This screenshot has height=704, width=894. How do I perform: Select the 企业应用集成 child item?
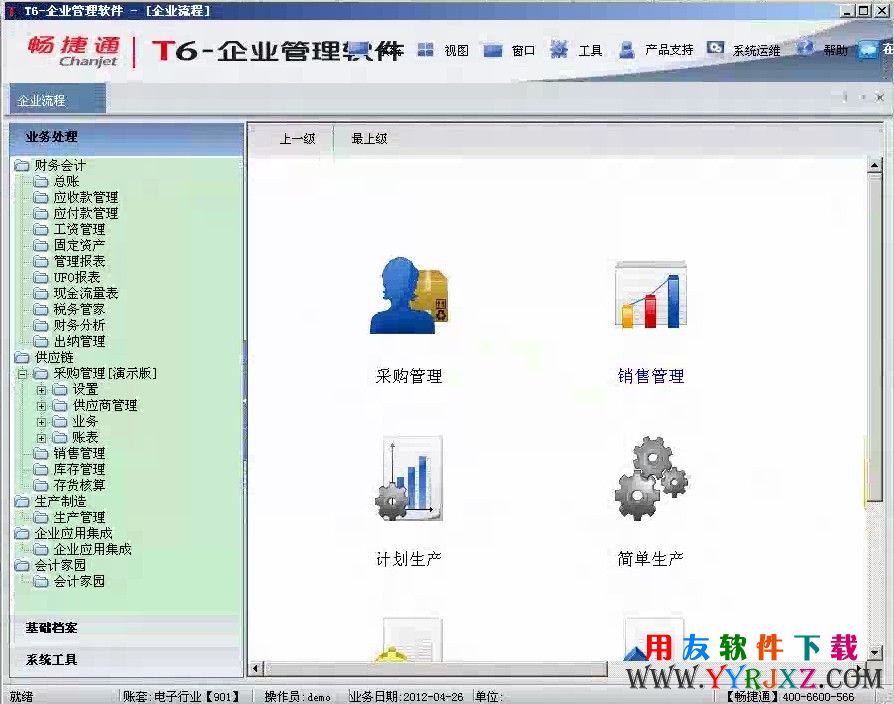tap(92, 549)
